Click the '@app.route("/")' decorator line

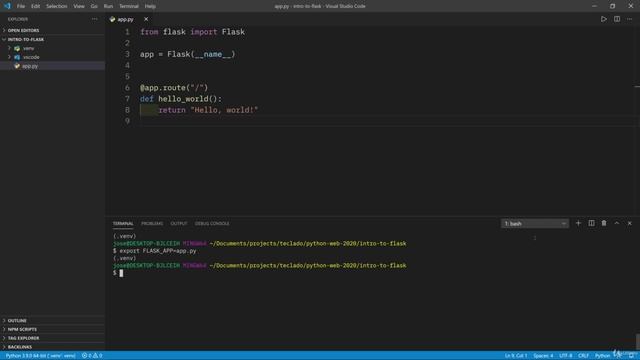174,88
